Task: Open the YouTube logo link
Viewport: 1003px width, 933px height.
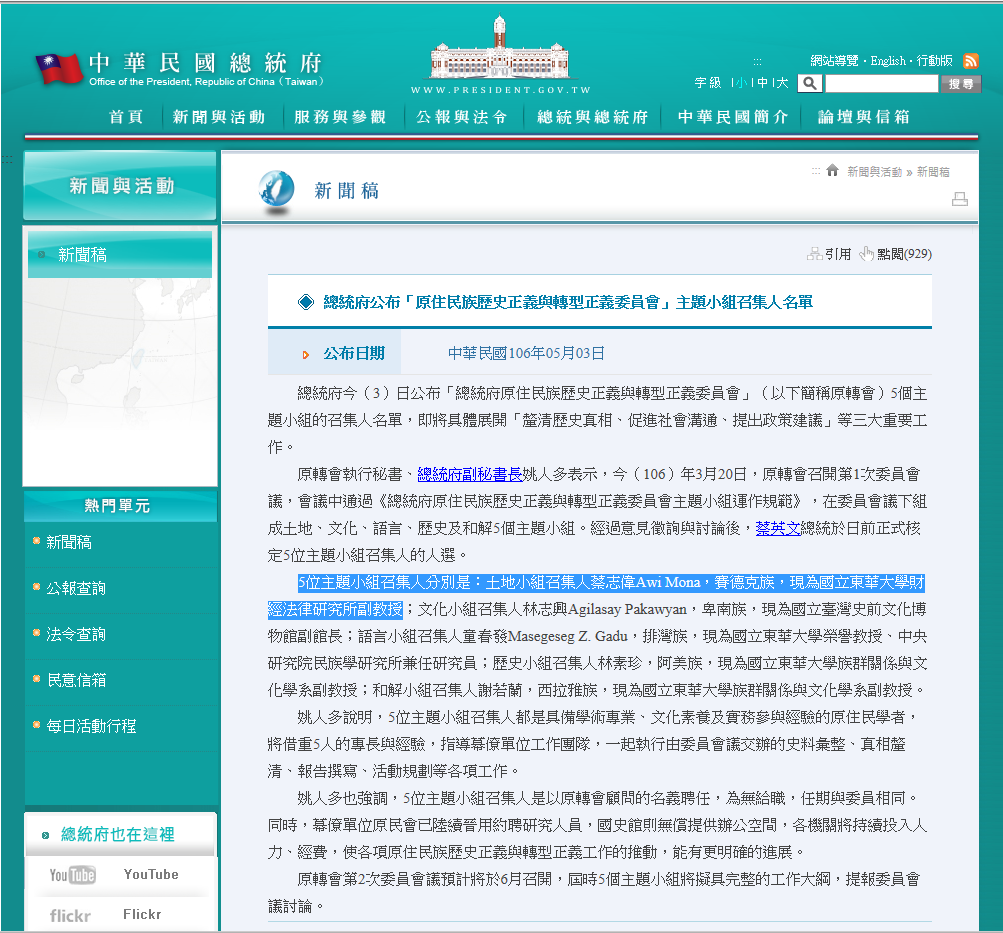Action: [72, 875]
